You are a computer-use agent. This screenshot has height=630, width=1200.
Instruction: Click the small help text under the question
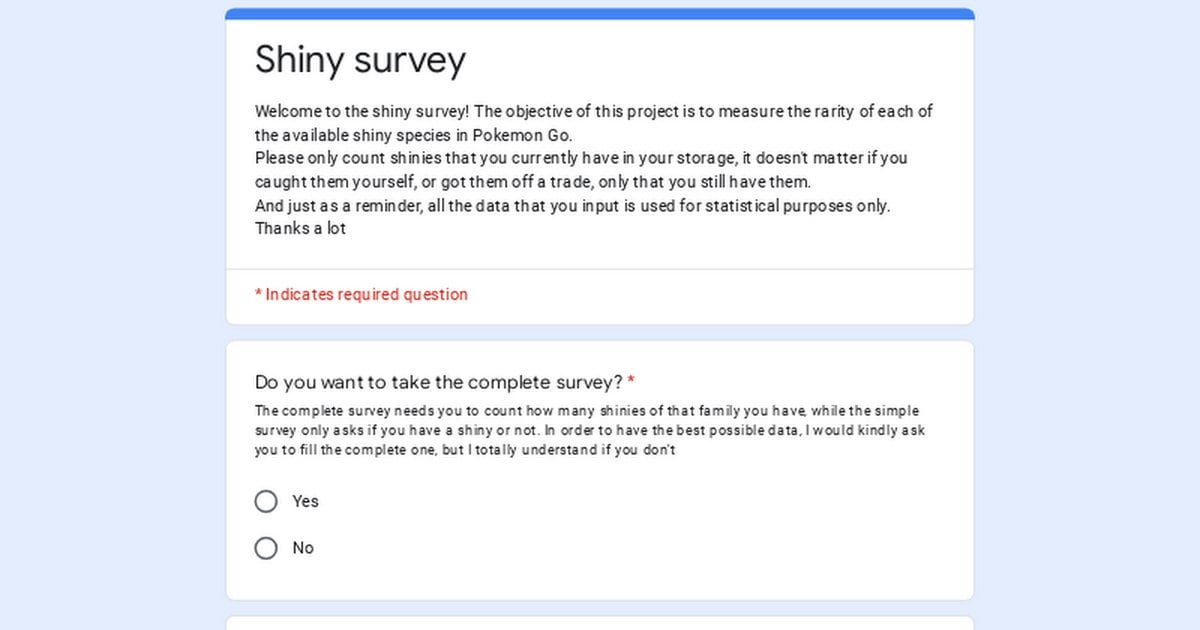tap(586, 430)
